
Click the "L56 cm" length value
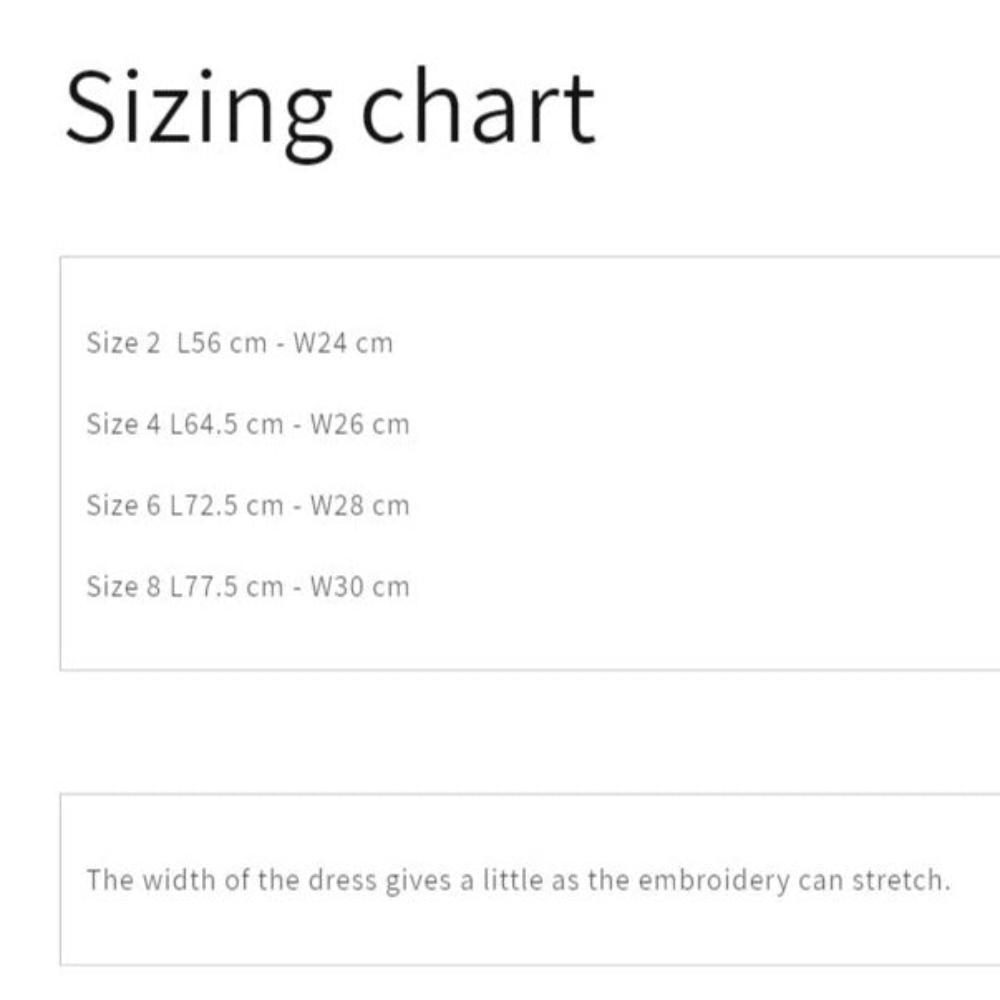pyautogui.click(x=222, y=344)
